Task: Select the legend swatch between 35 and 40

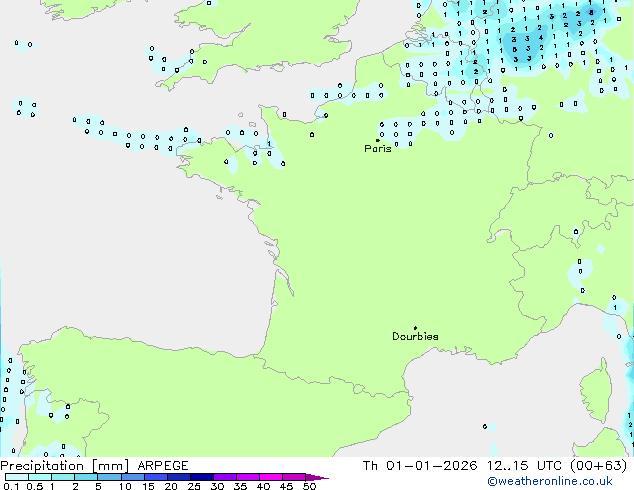Action: [248, 477]
